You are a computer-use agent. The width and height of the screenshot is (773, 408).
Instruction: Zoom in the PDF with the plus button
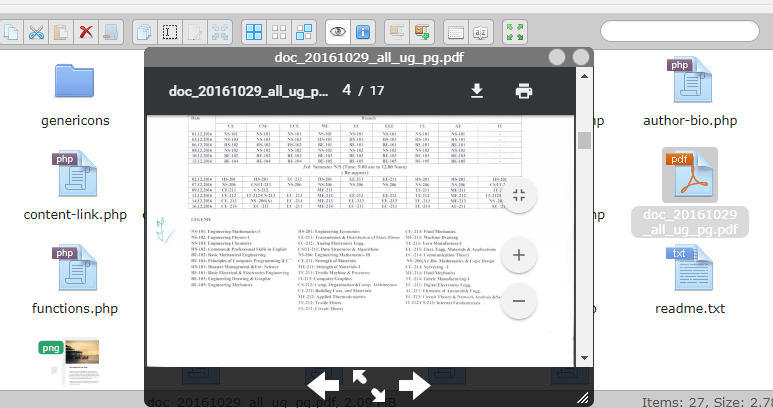point(519,255)
